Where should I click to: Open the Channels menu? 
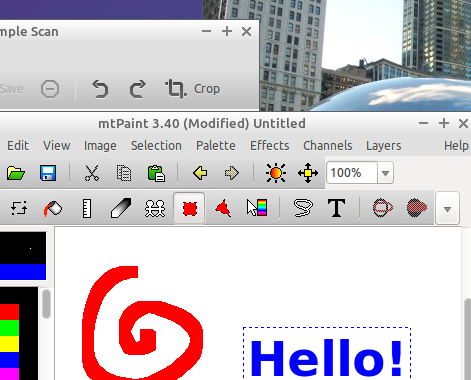click(x=328, y=146)
